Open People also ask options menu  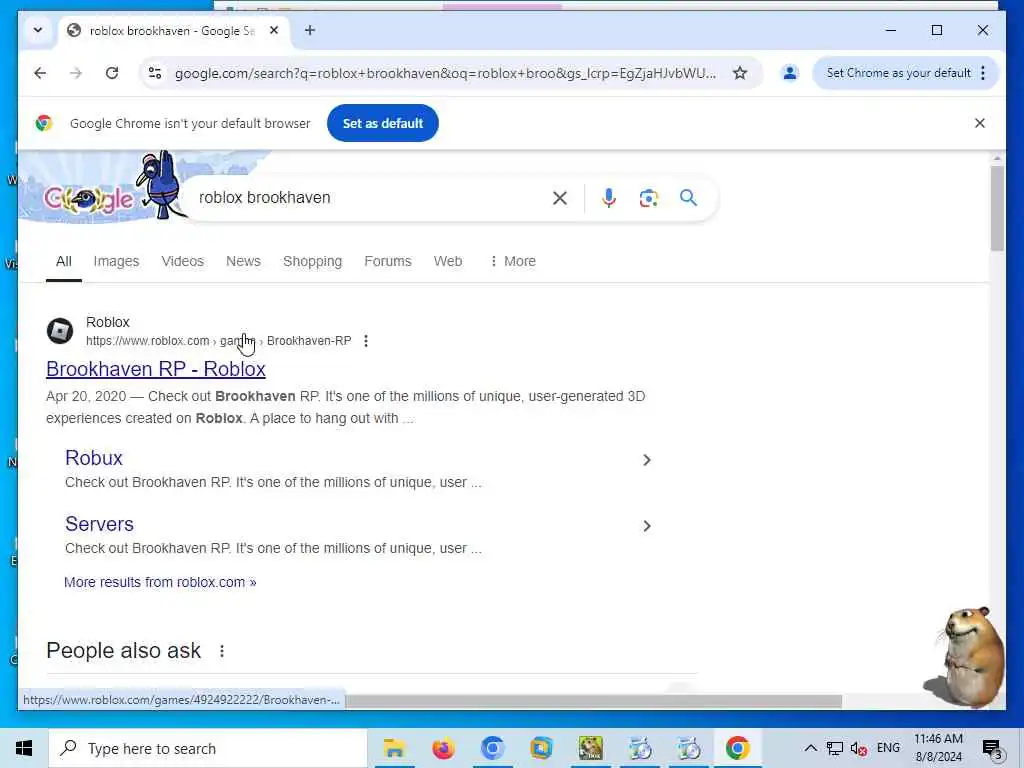[222, 651]
